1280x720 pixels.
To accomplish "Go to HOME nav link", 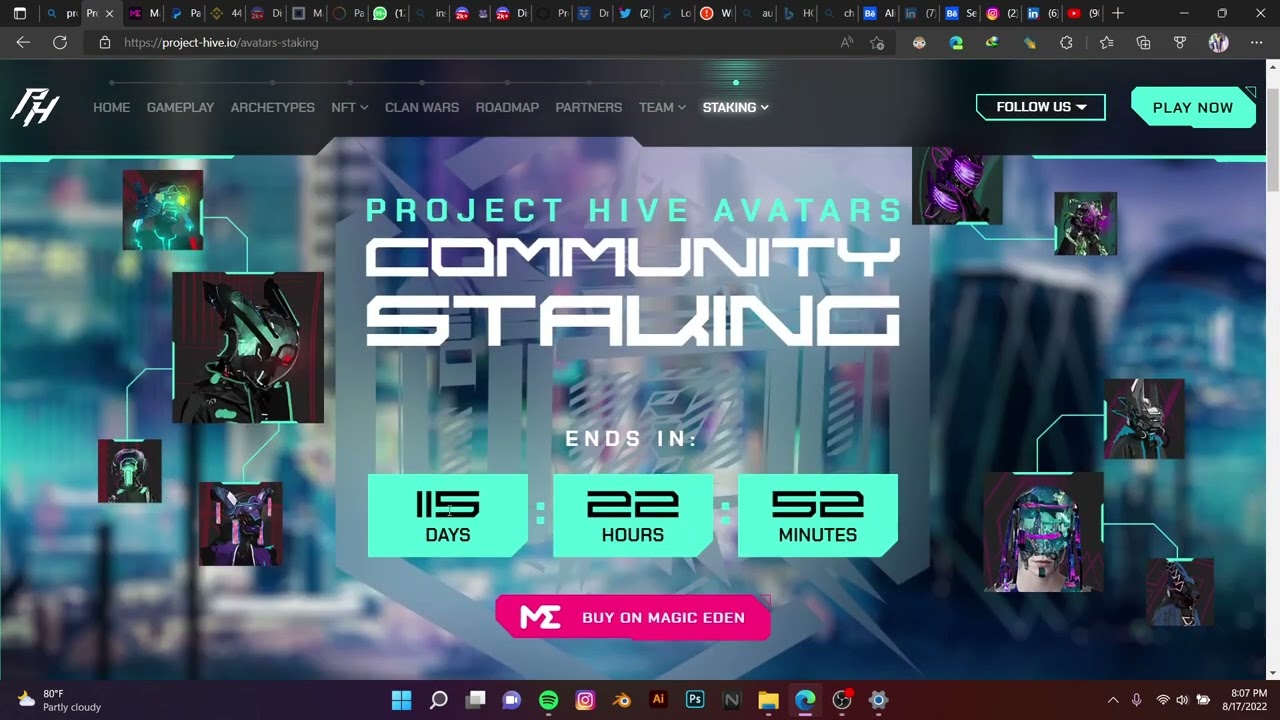I will pos(111,107).
